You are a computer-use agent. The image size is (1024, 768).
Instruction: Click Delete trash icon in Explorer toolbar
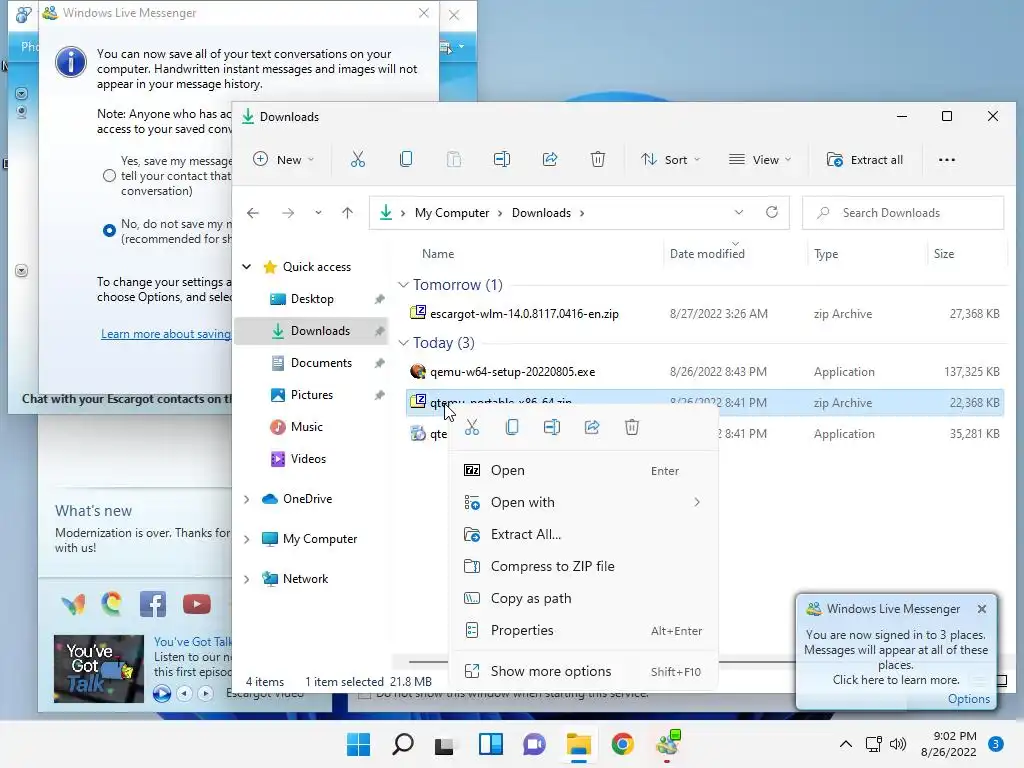click(598, 159)
